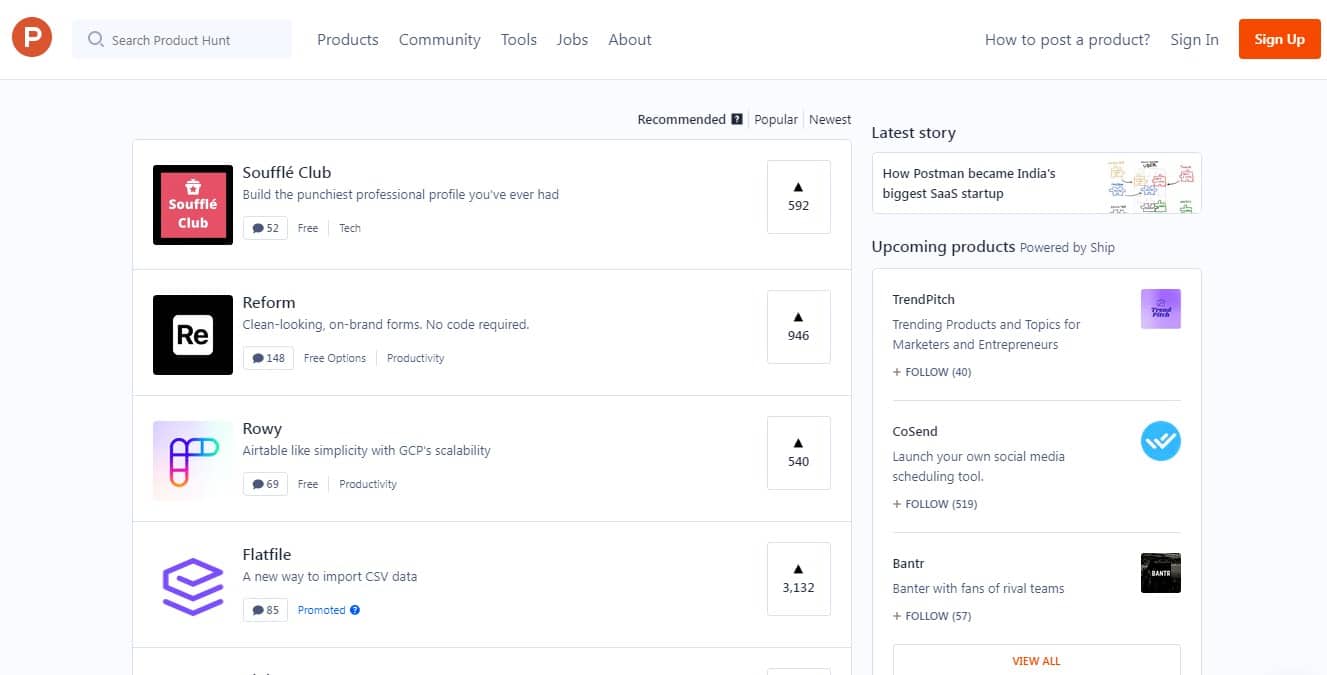Screen dimensions: 1327x675
Task: Click the Promoted label on Flatfile
Action: [x=321, y=610]
